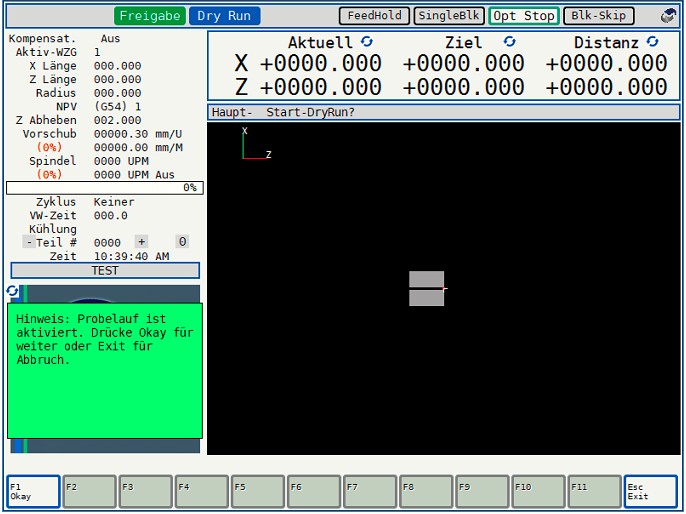This screenshot has width=686, height=514.
Task: Click the Aktuell Z position value
Action: pos(321,87)
